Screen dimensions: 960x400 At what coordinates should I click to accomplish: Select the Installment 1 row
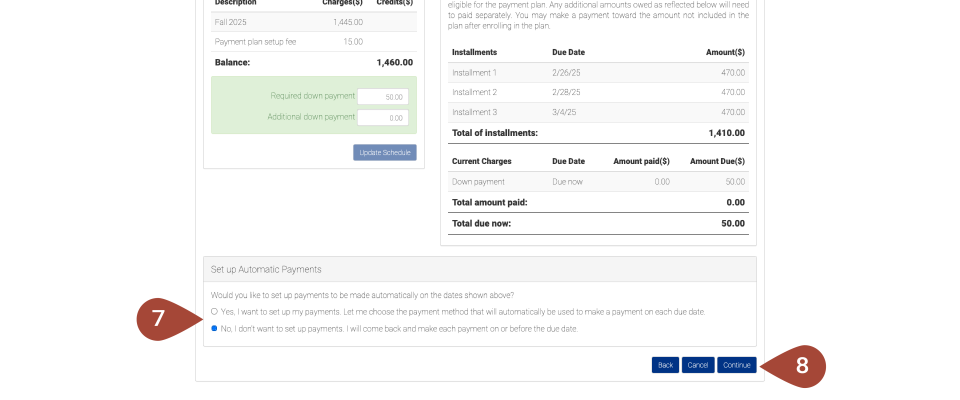pyautogui.click(x=598, y=73)
